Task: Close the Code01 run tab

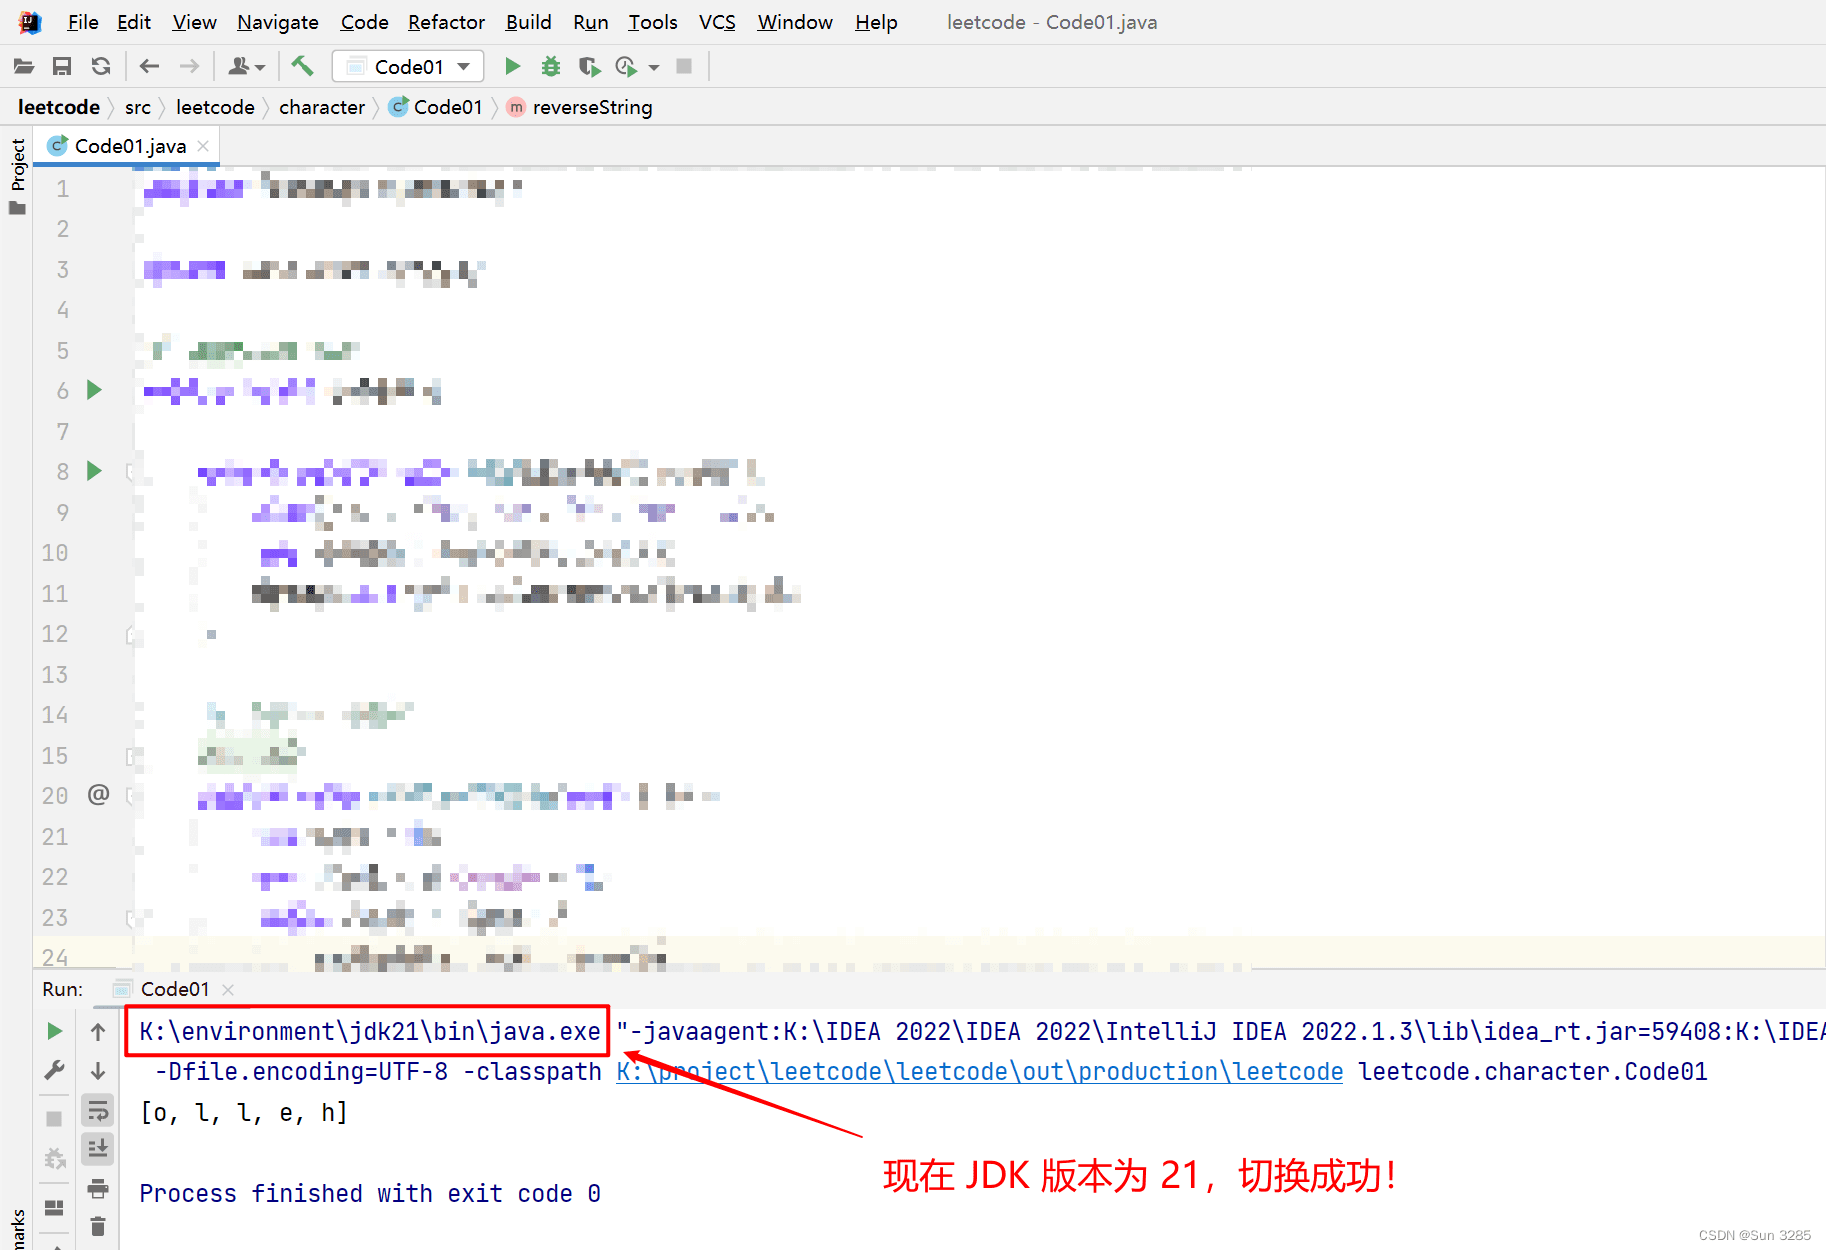Action: coord(228,990)
